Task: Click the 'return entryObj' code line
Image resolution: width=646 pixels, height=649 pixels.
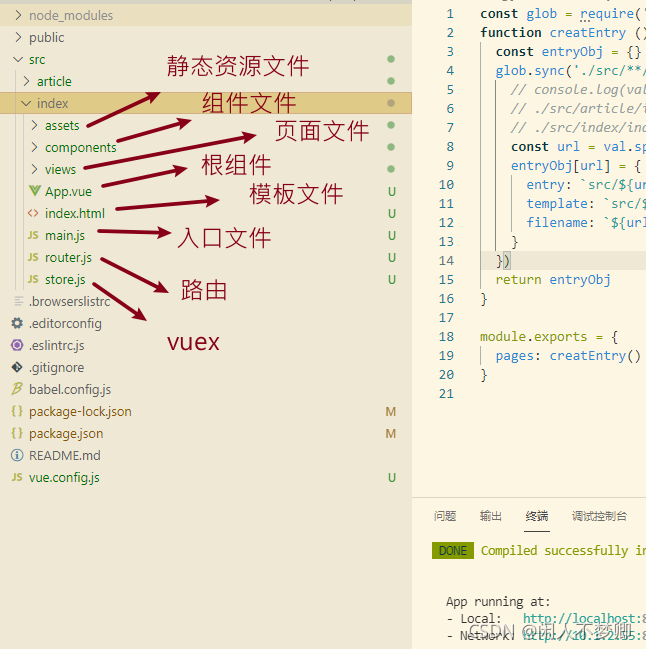Action: (553, 279)
